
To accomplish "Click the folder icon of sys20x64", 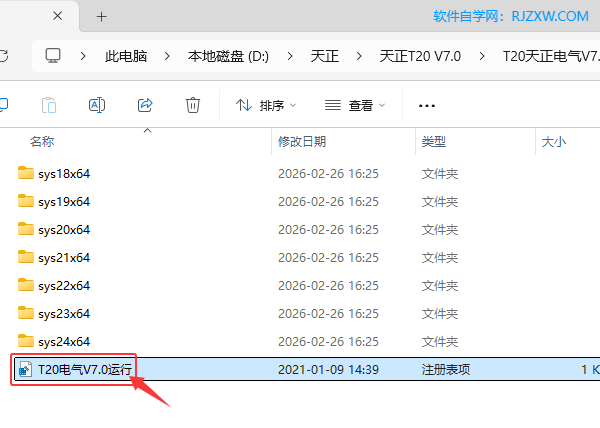I will 26,229.
